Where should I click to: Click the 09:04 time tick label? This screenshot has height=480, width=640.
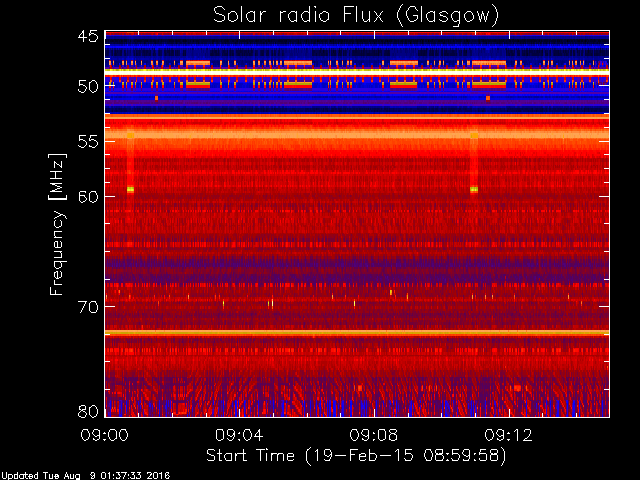239,435
